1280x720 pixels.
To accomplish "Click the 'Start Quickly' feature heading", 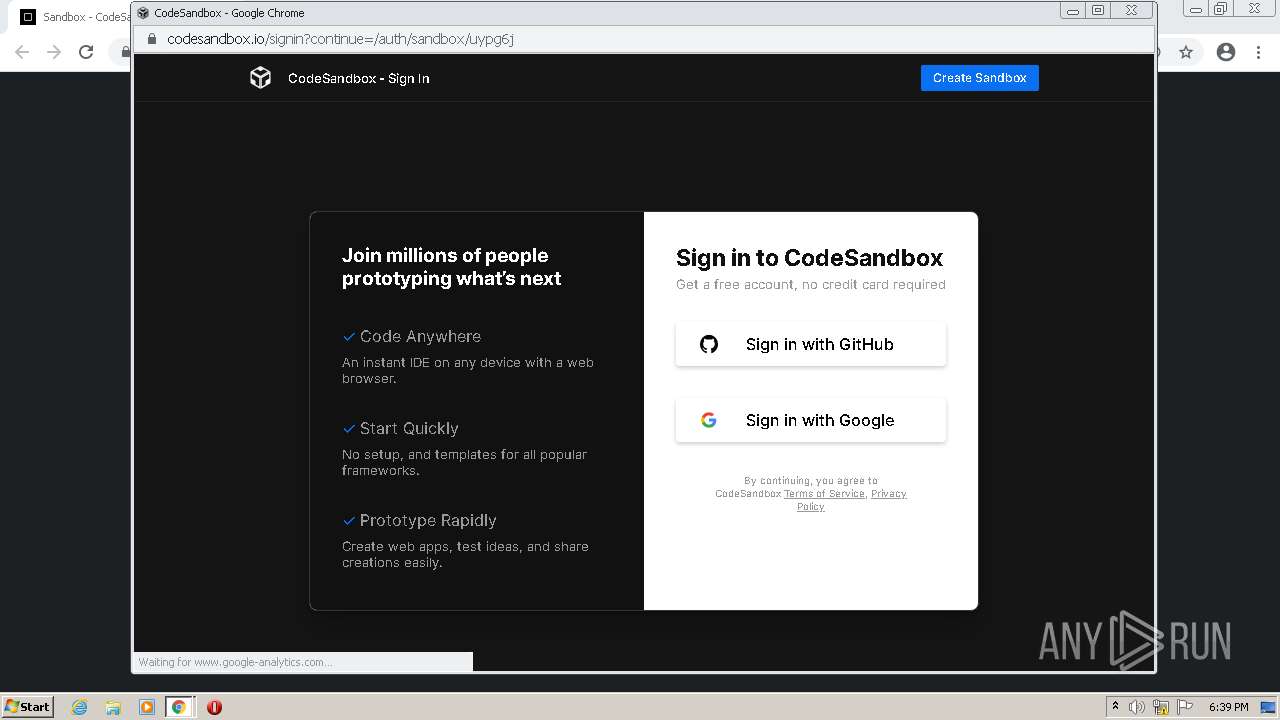I will (409, 429).
